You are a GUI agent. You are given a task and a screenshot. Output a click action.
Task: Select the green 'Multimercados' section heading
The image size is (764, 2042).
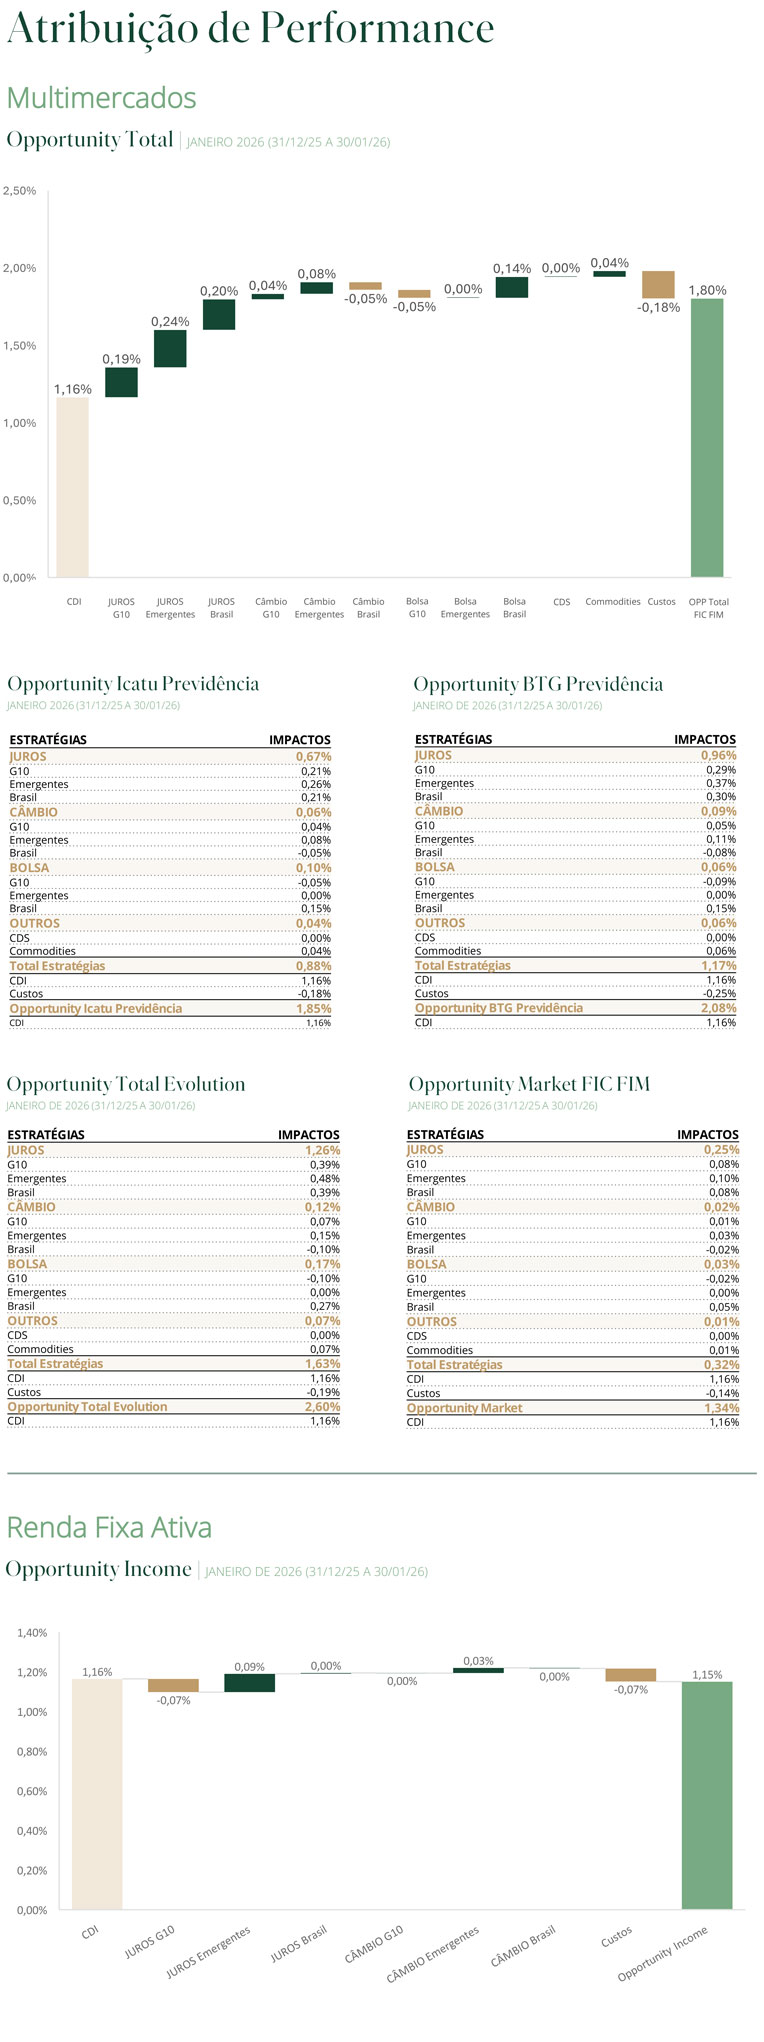[x=101, y=98]
